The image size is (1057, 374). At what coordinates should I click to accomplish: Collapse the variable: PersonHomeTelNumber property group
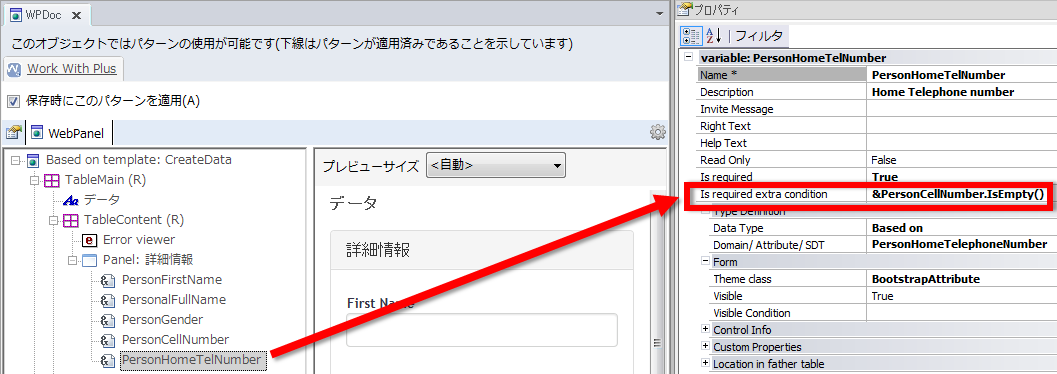(688, 57)
